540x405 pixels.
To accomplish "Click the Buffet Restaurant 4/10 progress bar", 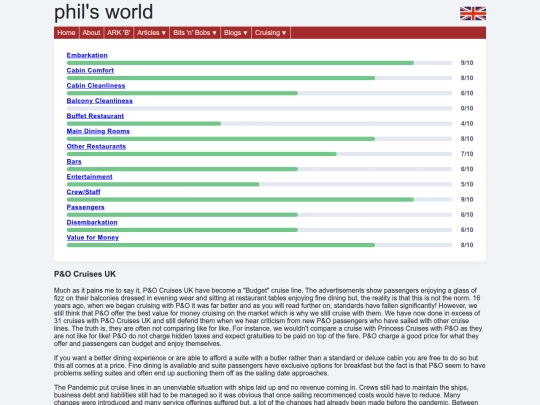I will [259, 123].
